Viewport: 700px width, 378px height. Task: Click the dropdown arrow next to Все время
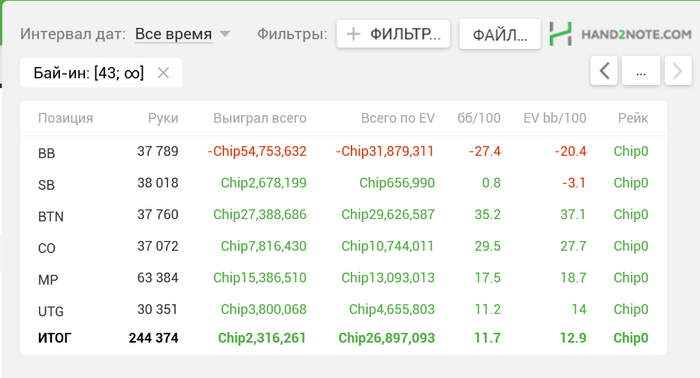[x=225, y=34]
